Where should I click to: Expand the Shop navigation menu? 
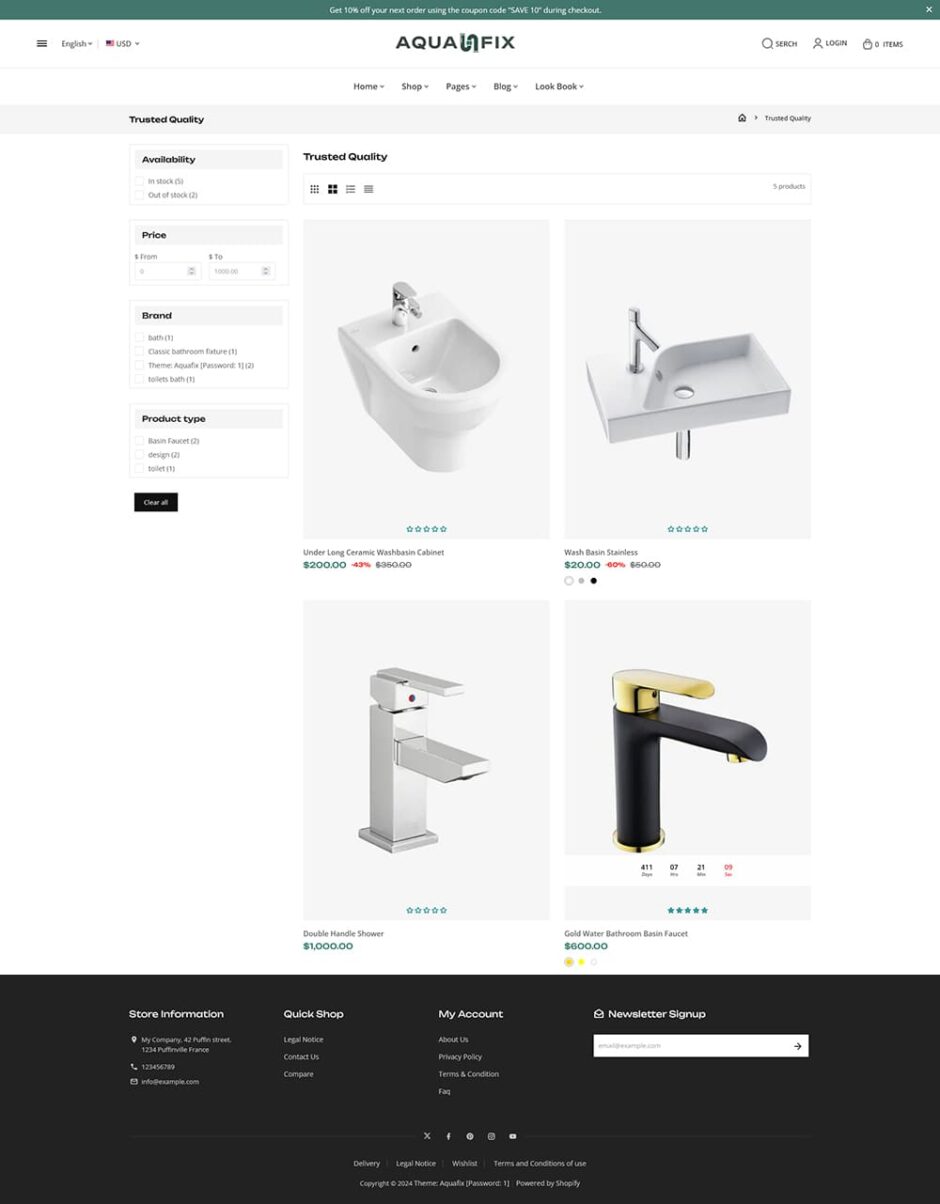pyautogui.click(x=415, y=87)
